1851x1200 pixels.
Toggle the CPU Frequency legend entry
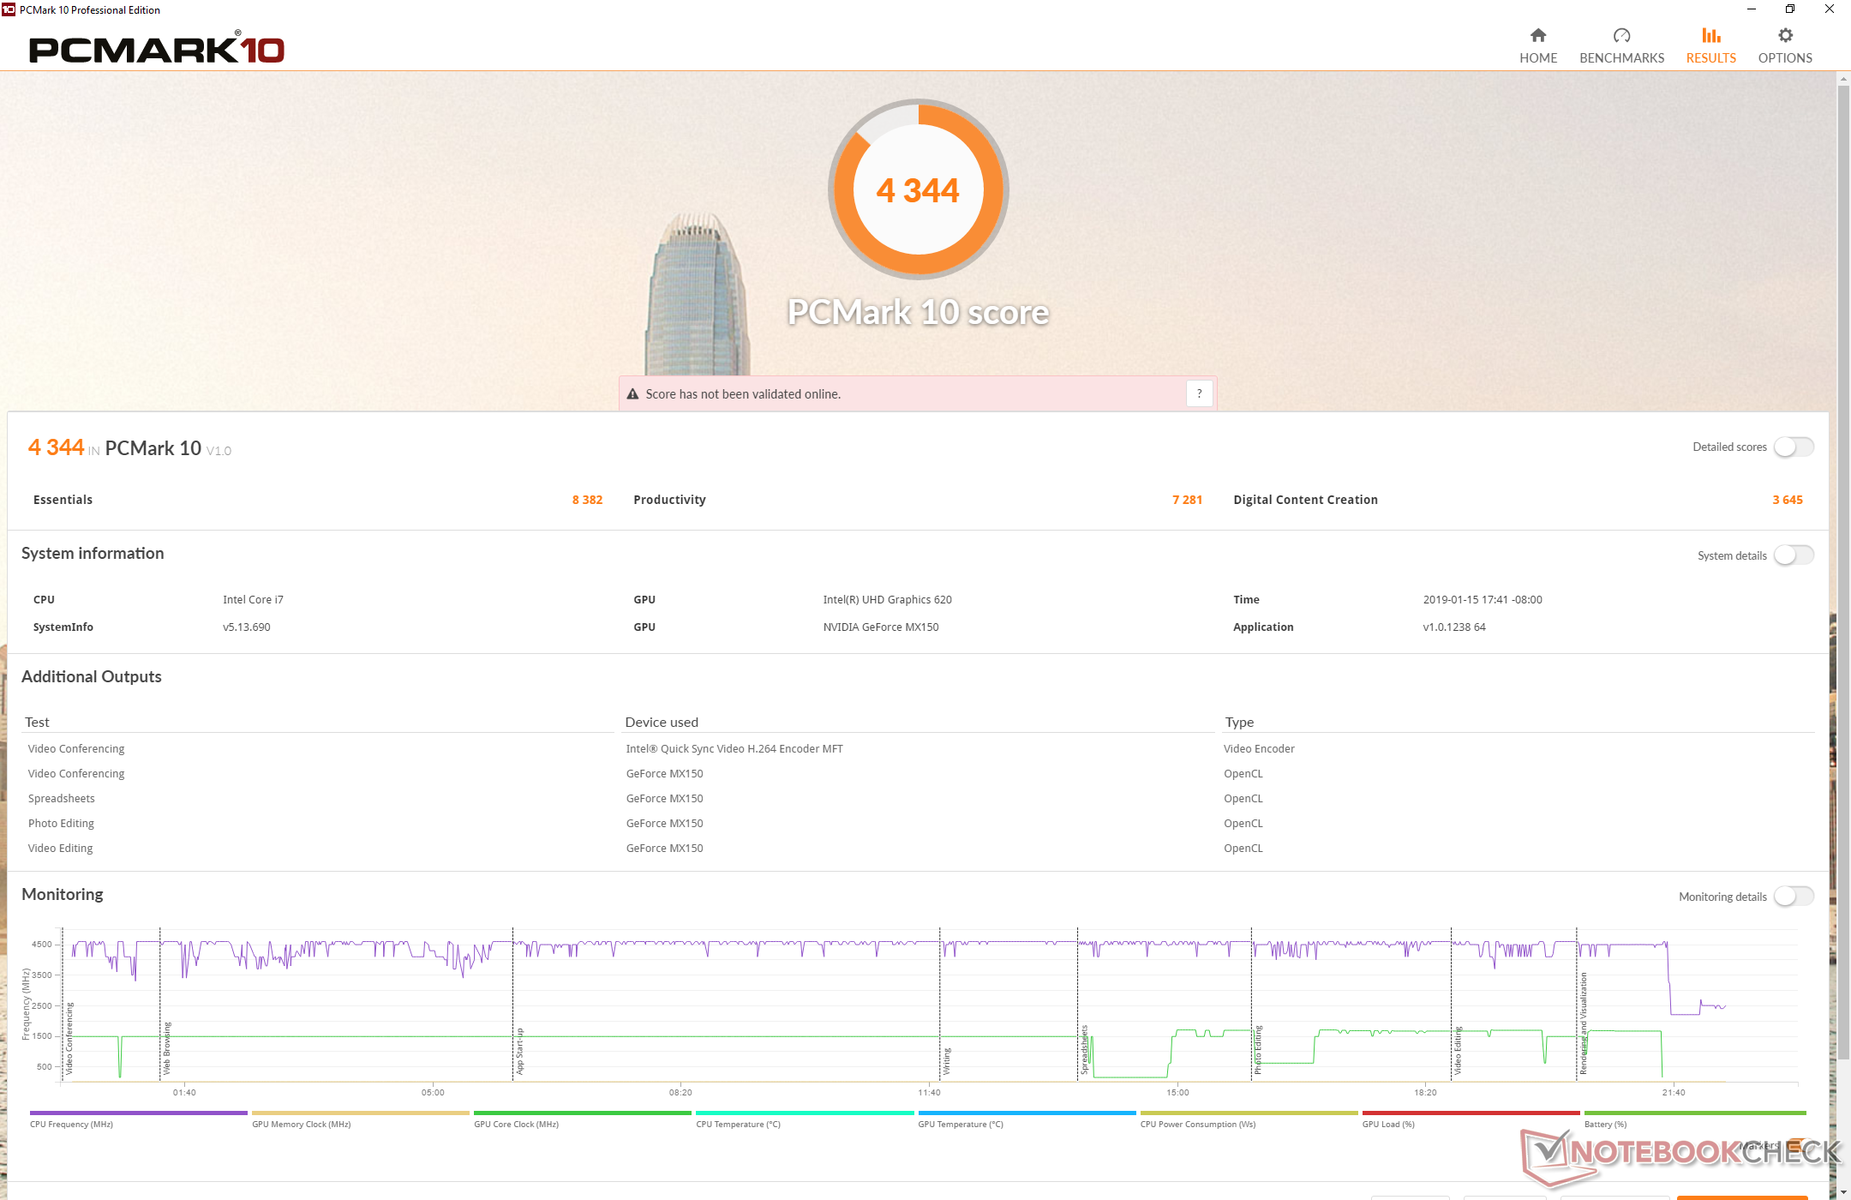(x=138, y=1119)
